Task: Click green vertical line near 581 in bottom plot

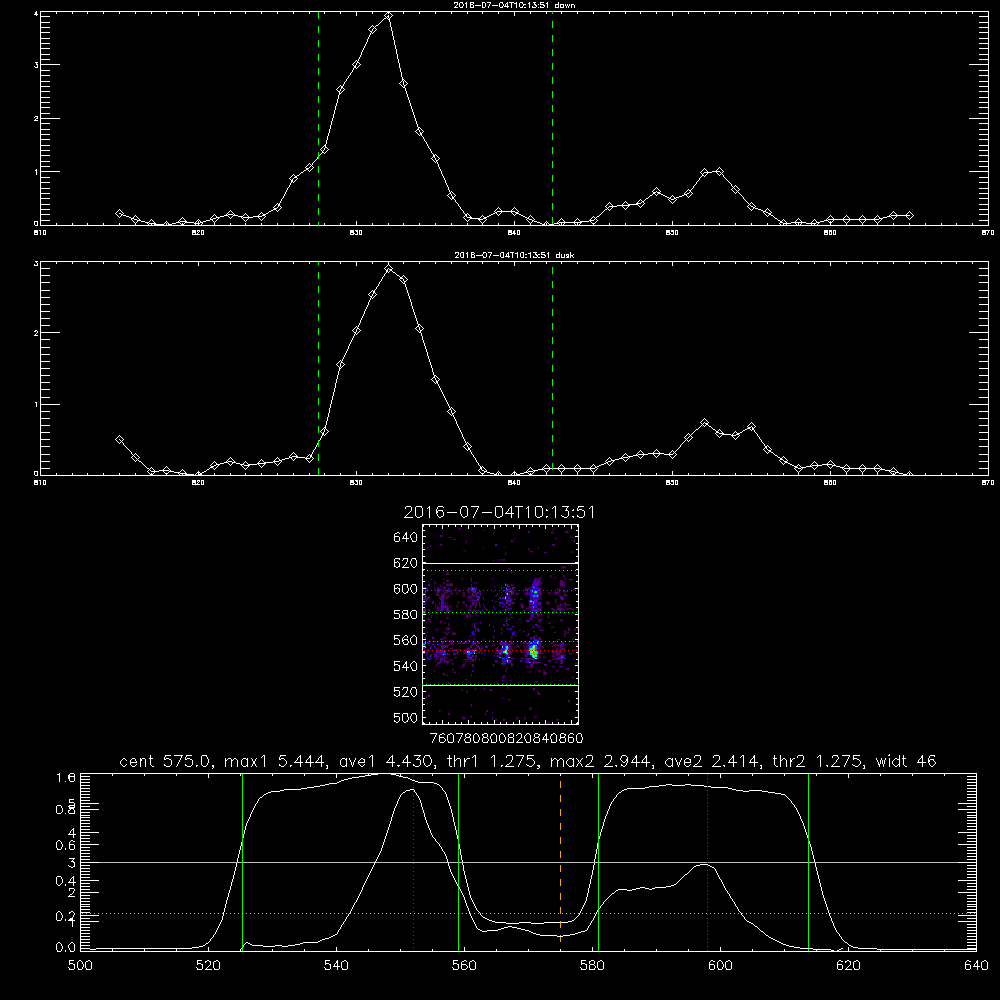Action: coord(598,862)
